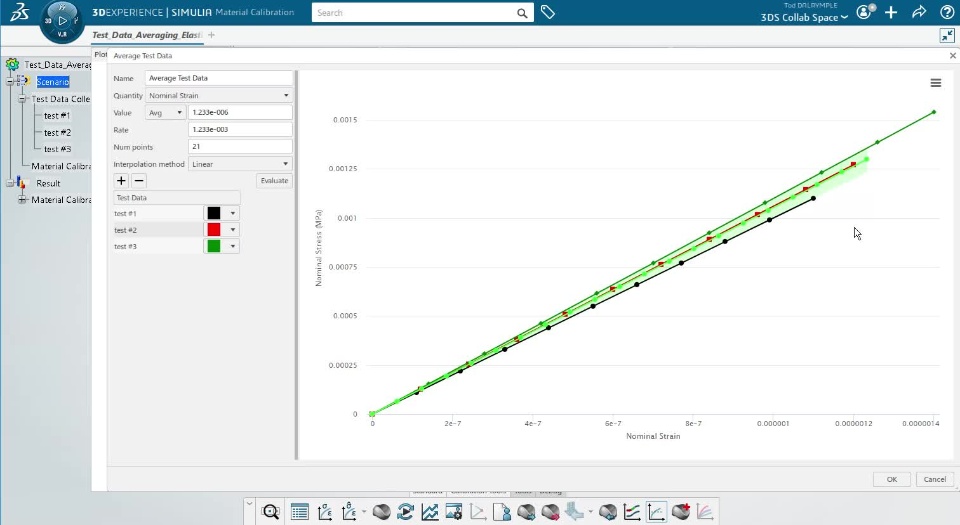960x525 pixels.
Task: Open the user profile icon in top bar
Action: [x=864, y=12]
